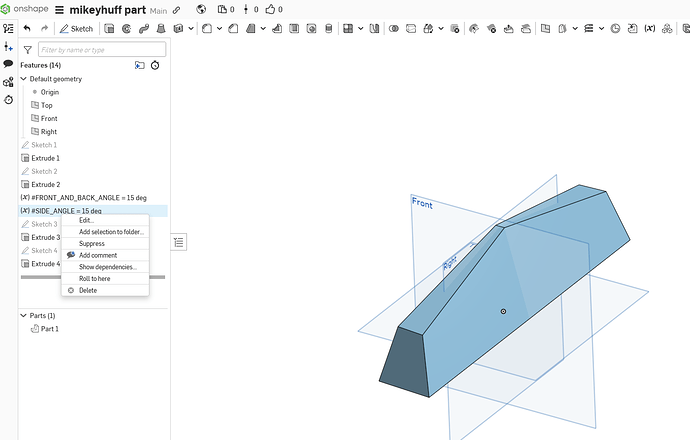Choose Show dependencies... option

pyautogui.click(x=105, y=267)
